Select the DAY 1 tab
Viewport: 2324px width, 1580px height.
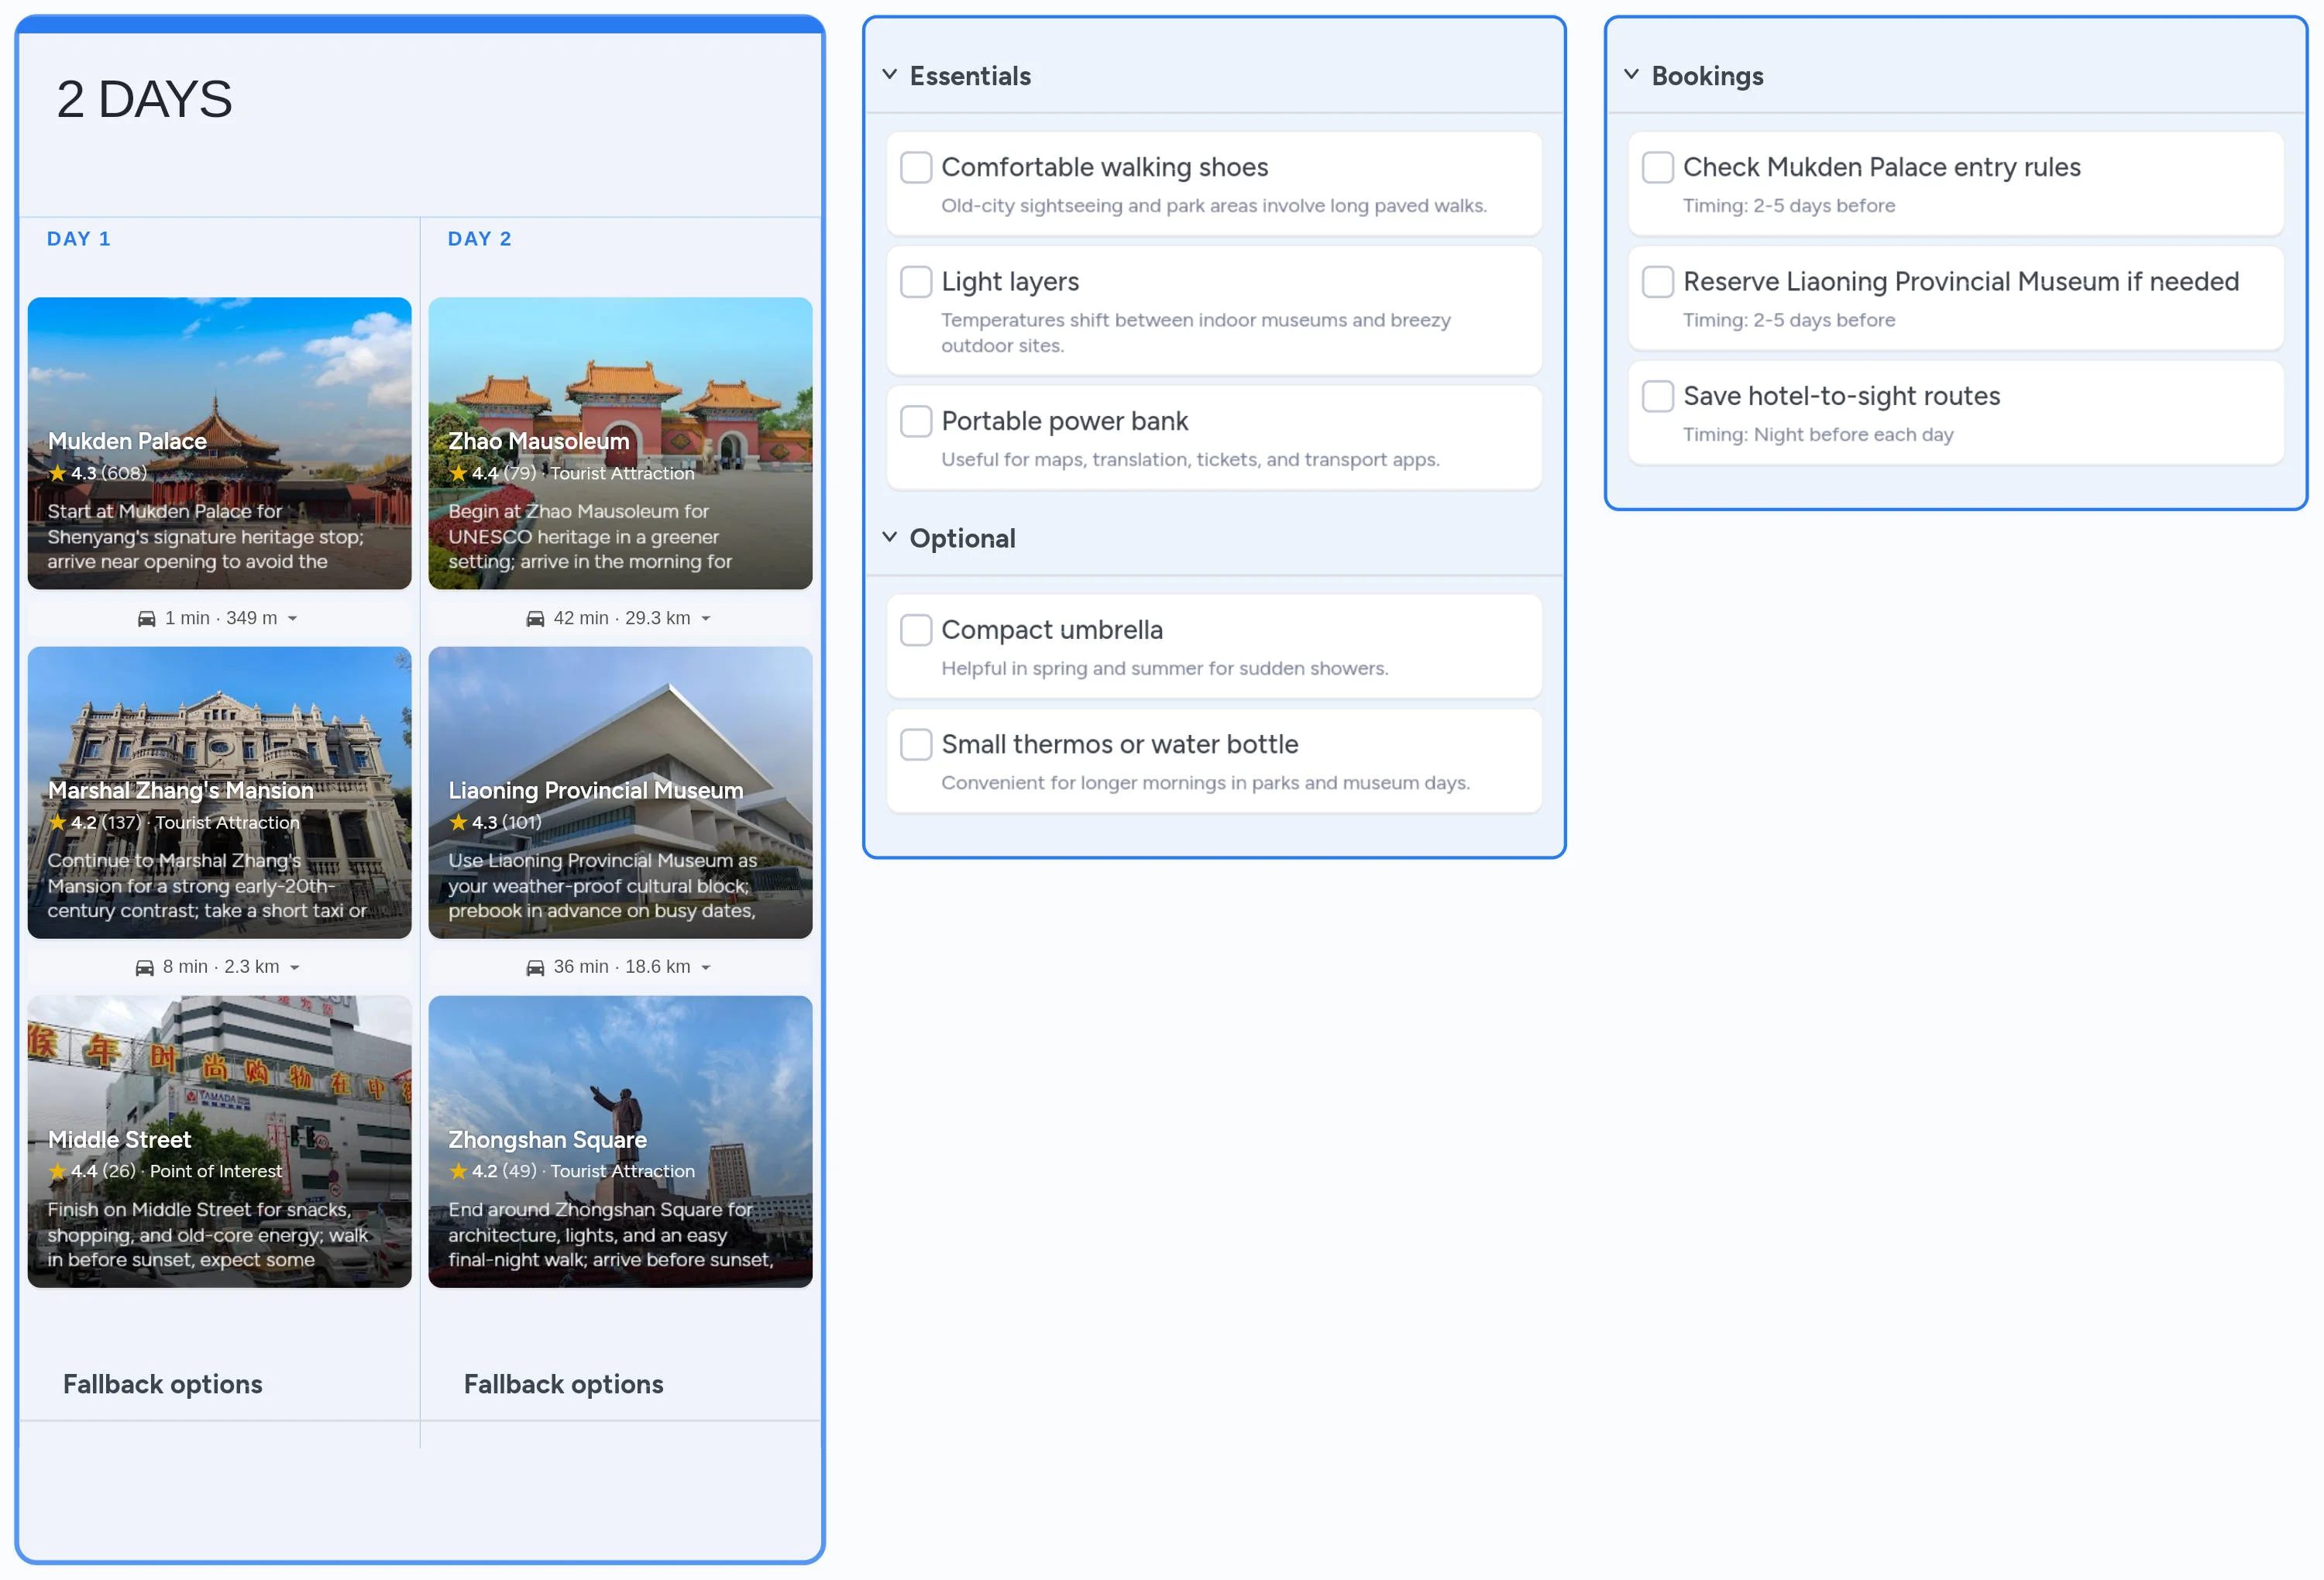tap(79, 238)
